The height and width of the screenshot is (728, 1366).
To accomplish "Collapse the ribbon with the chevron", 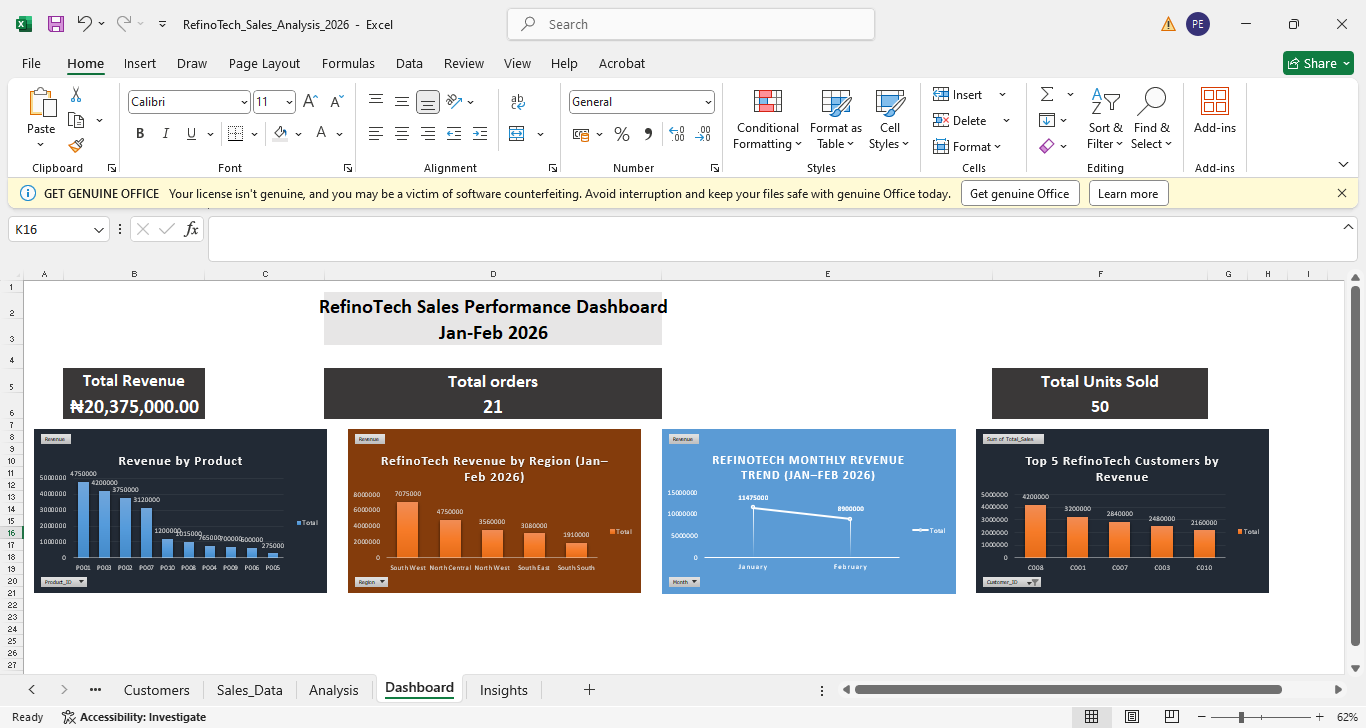I will coord(1343,165).
